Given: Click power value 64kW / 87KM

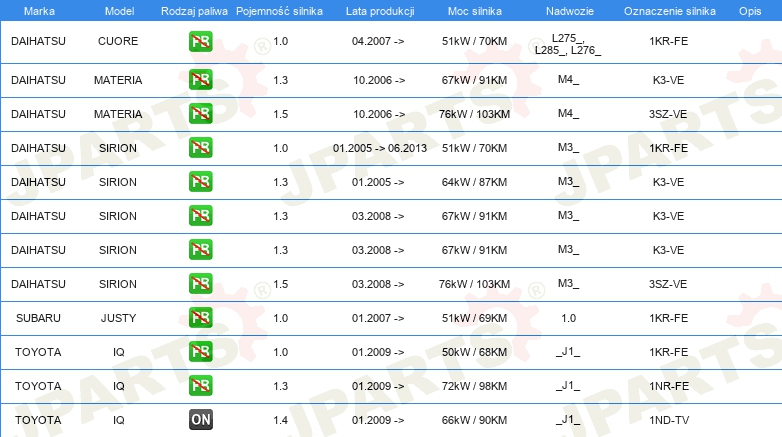Looking at the screenshot, I should pos(474,182).
